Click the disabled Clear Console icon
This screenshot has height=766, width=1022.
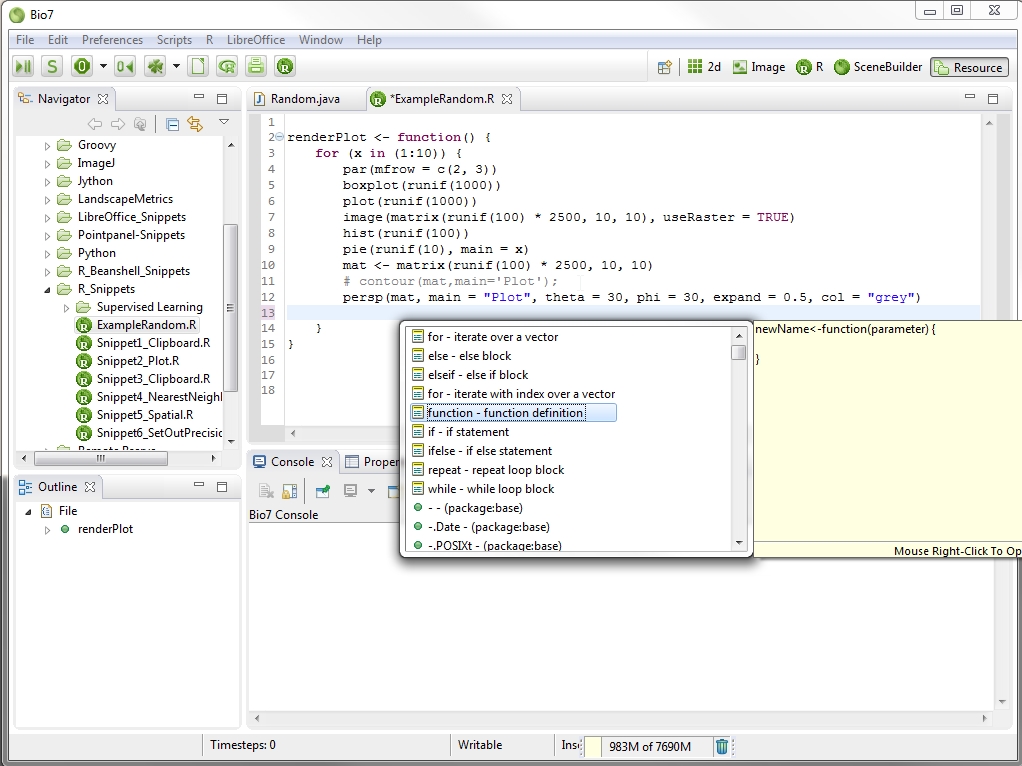[x=266, y=491]
